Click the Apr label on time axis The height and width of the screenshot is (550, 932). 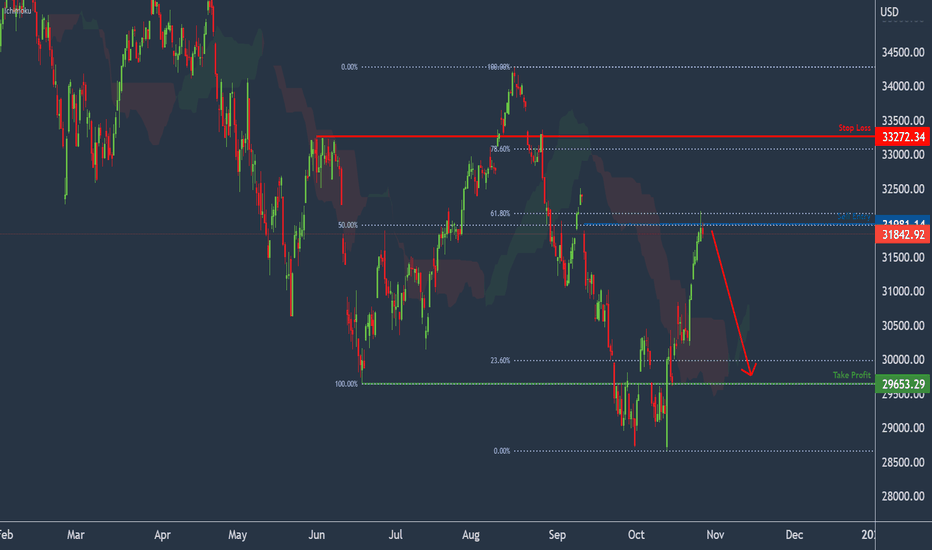click(x=162, y=535)
